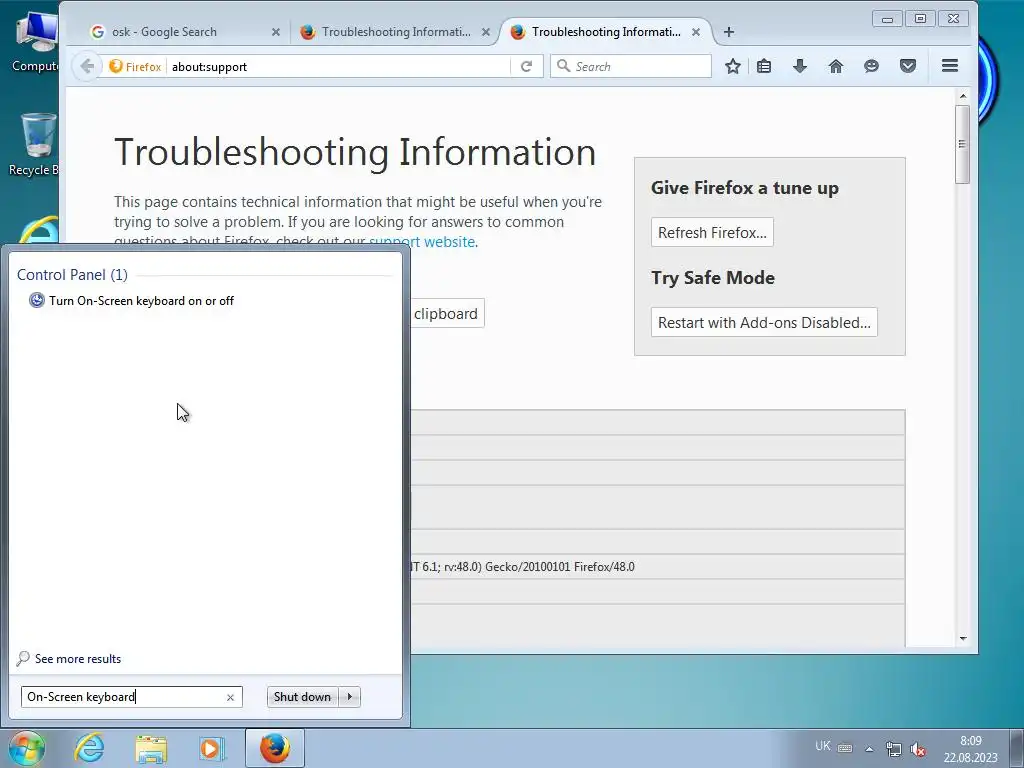Open the Hello chat smiley icon
Screen dimensions: 1024x768
coord(871,66)
